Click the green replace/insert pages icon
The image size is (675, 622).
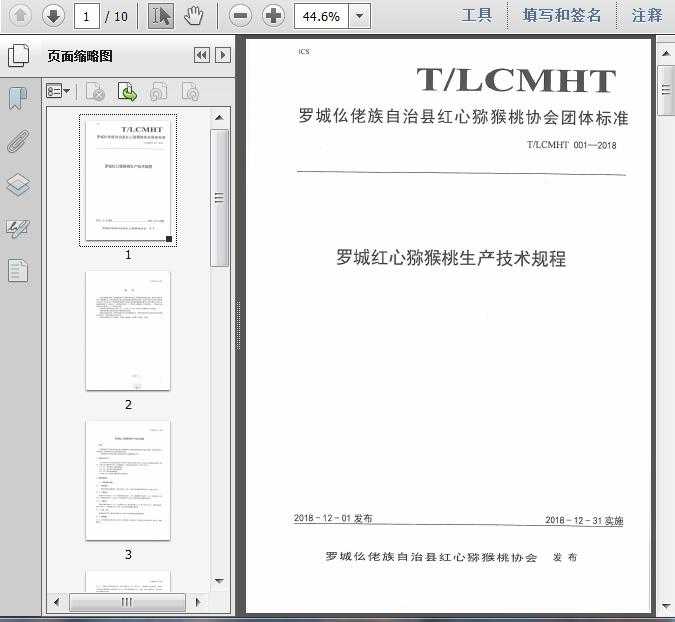[x=127, y=91]
